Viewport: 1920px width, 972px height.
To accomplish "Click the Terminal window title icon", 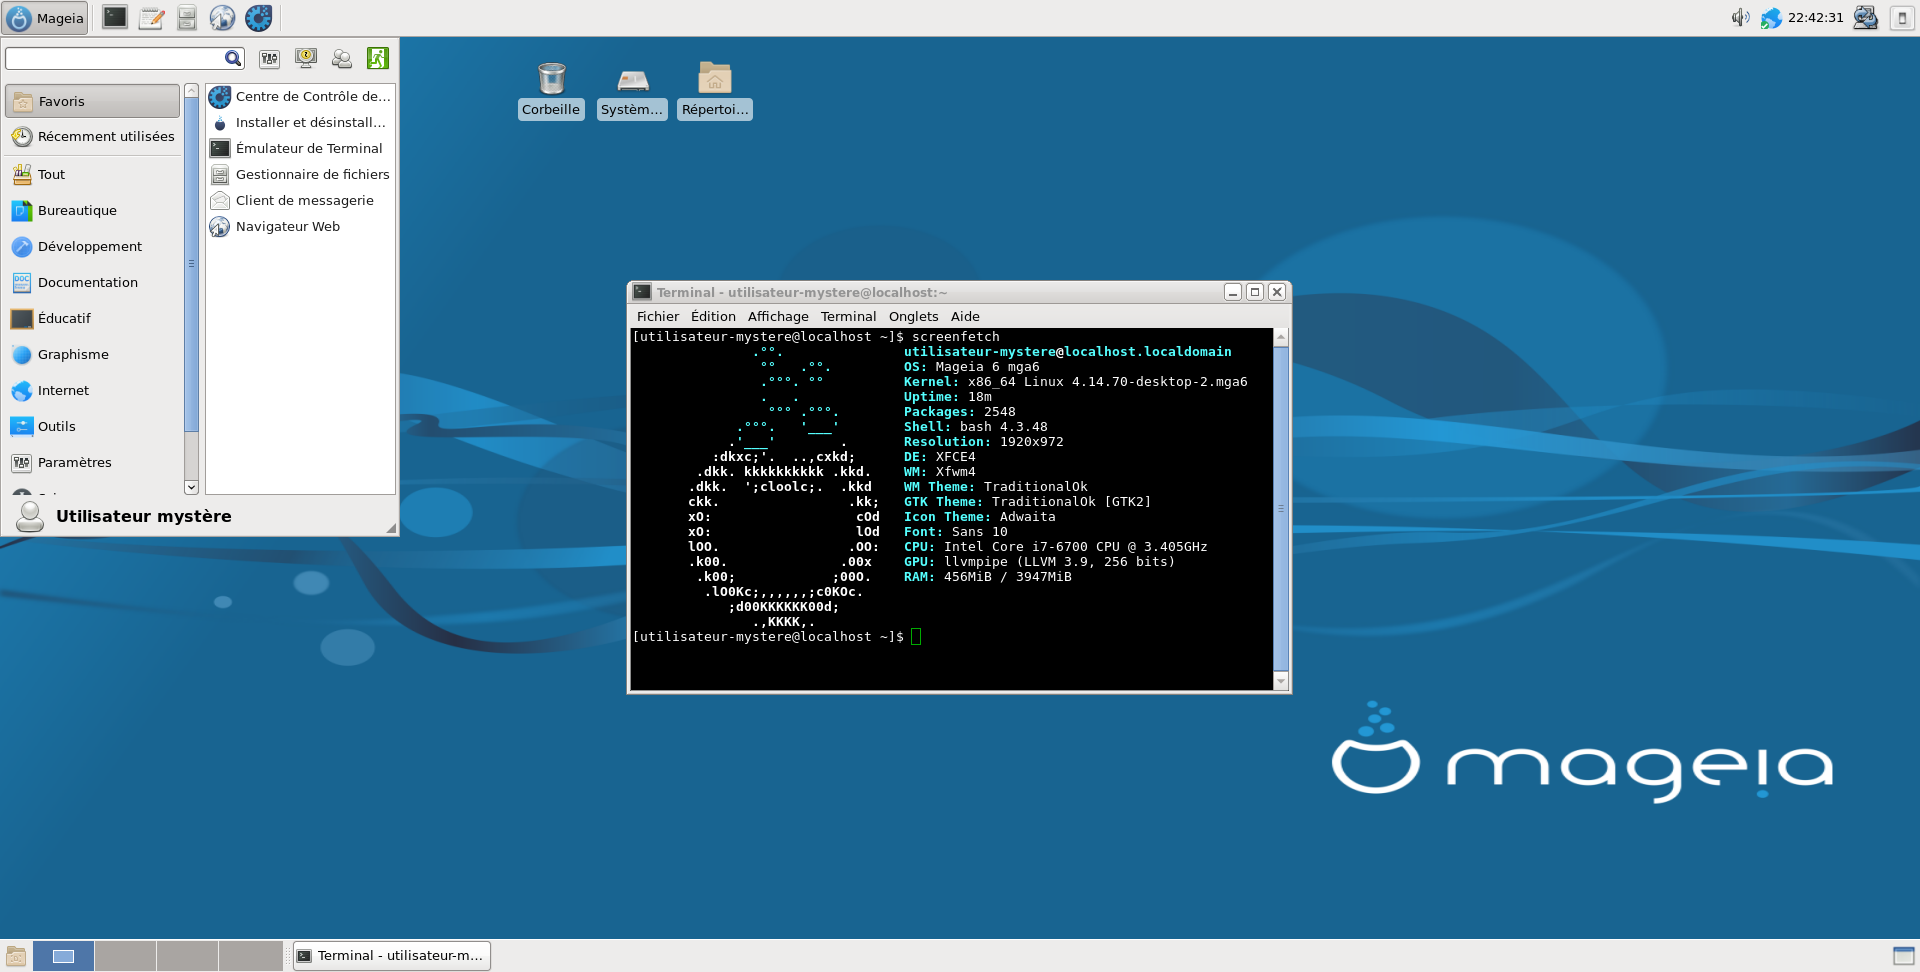I will pos(642,292).
